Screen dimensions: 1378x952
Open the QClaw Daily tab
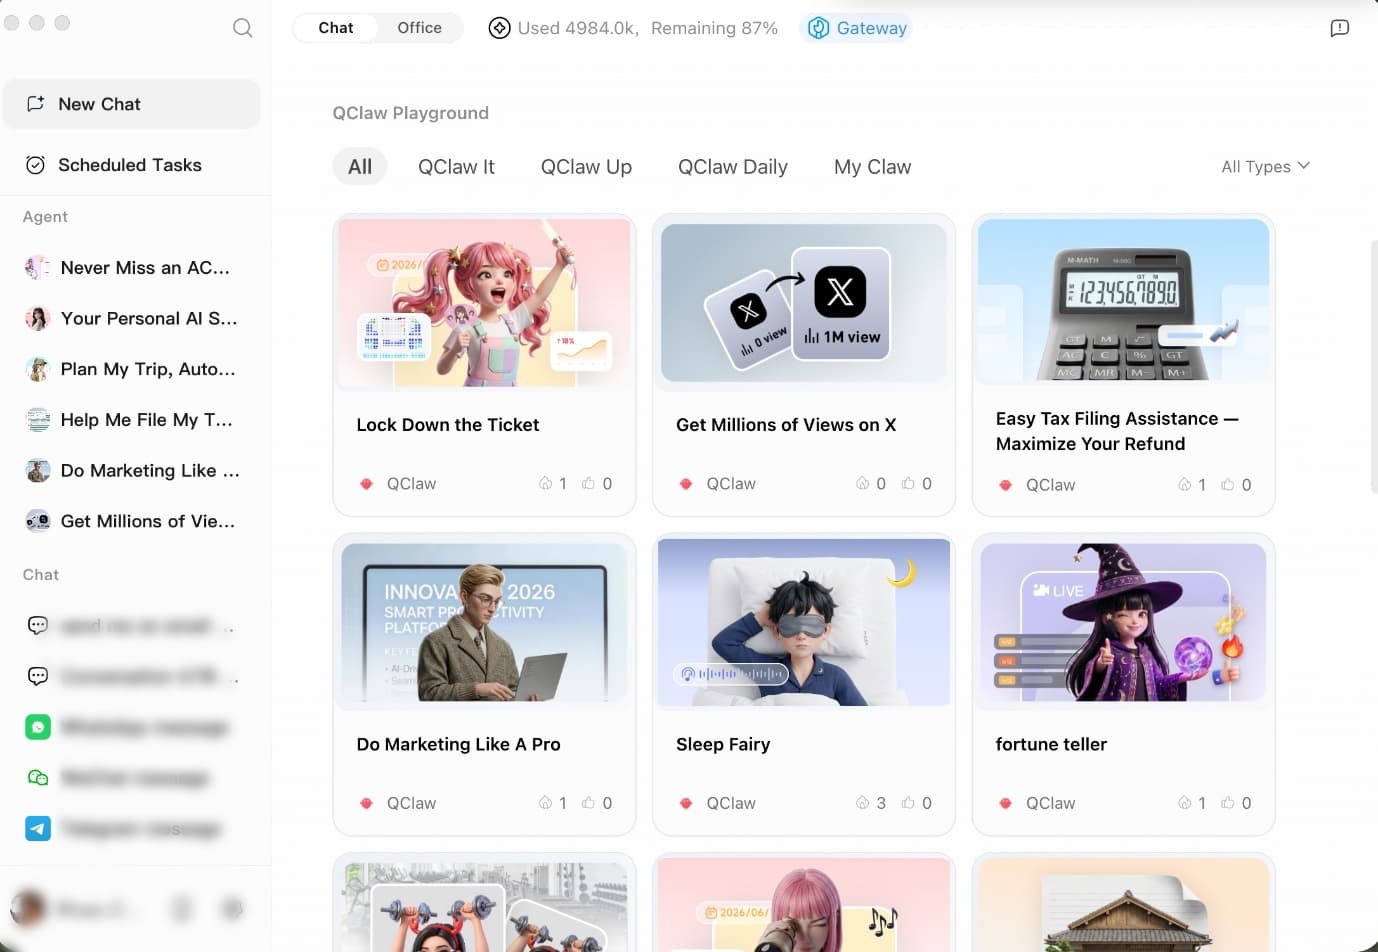(x=732, y=166)
